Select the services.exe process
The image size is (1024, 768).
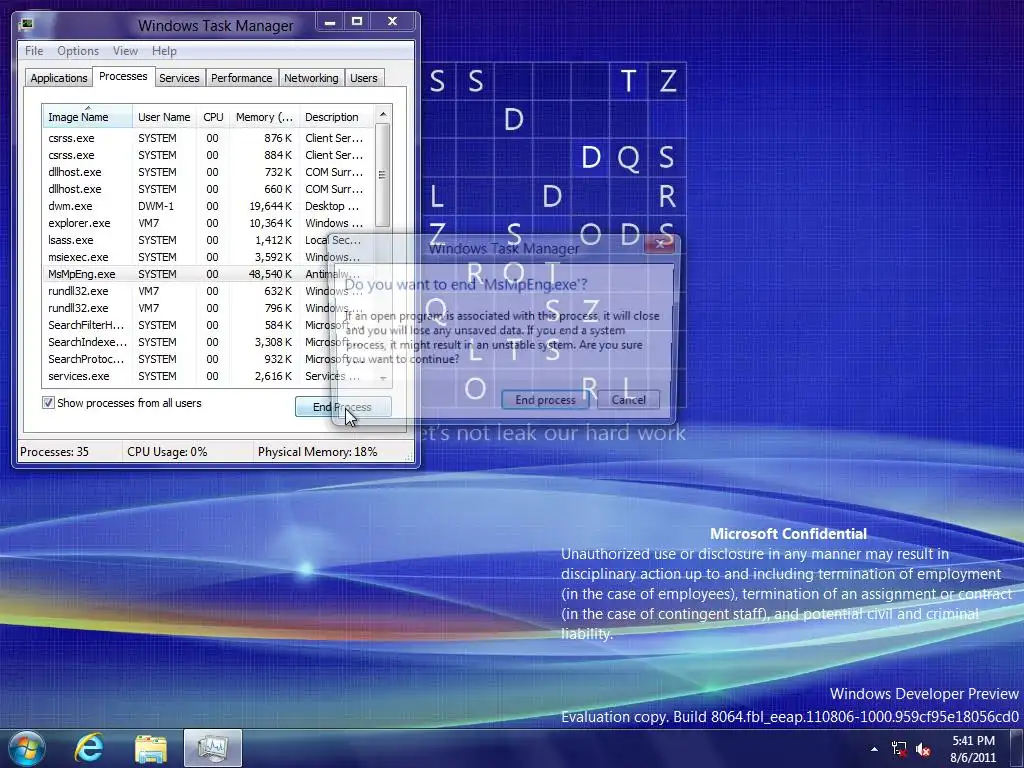pyautogui.click(x=208, y=376)
